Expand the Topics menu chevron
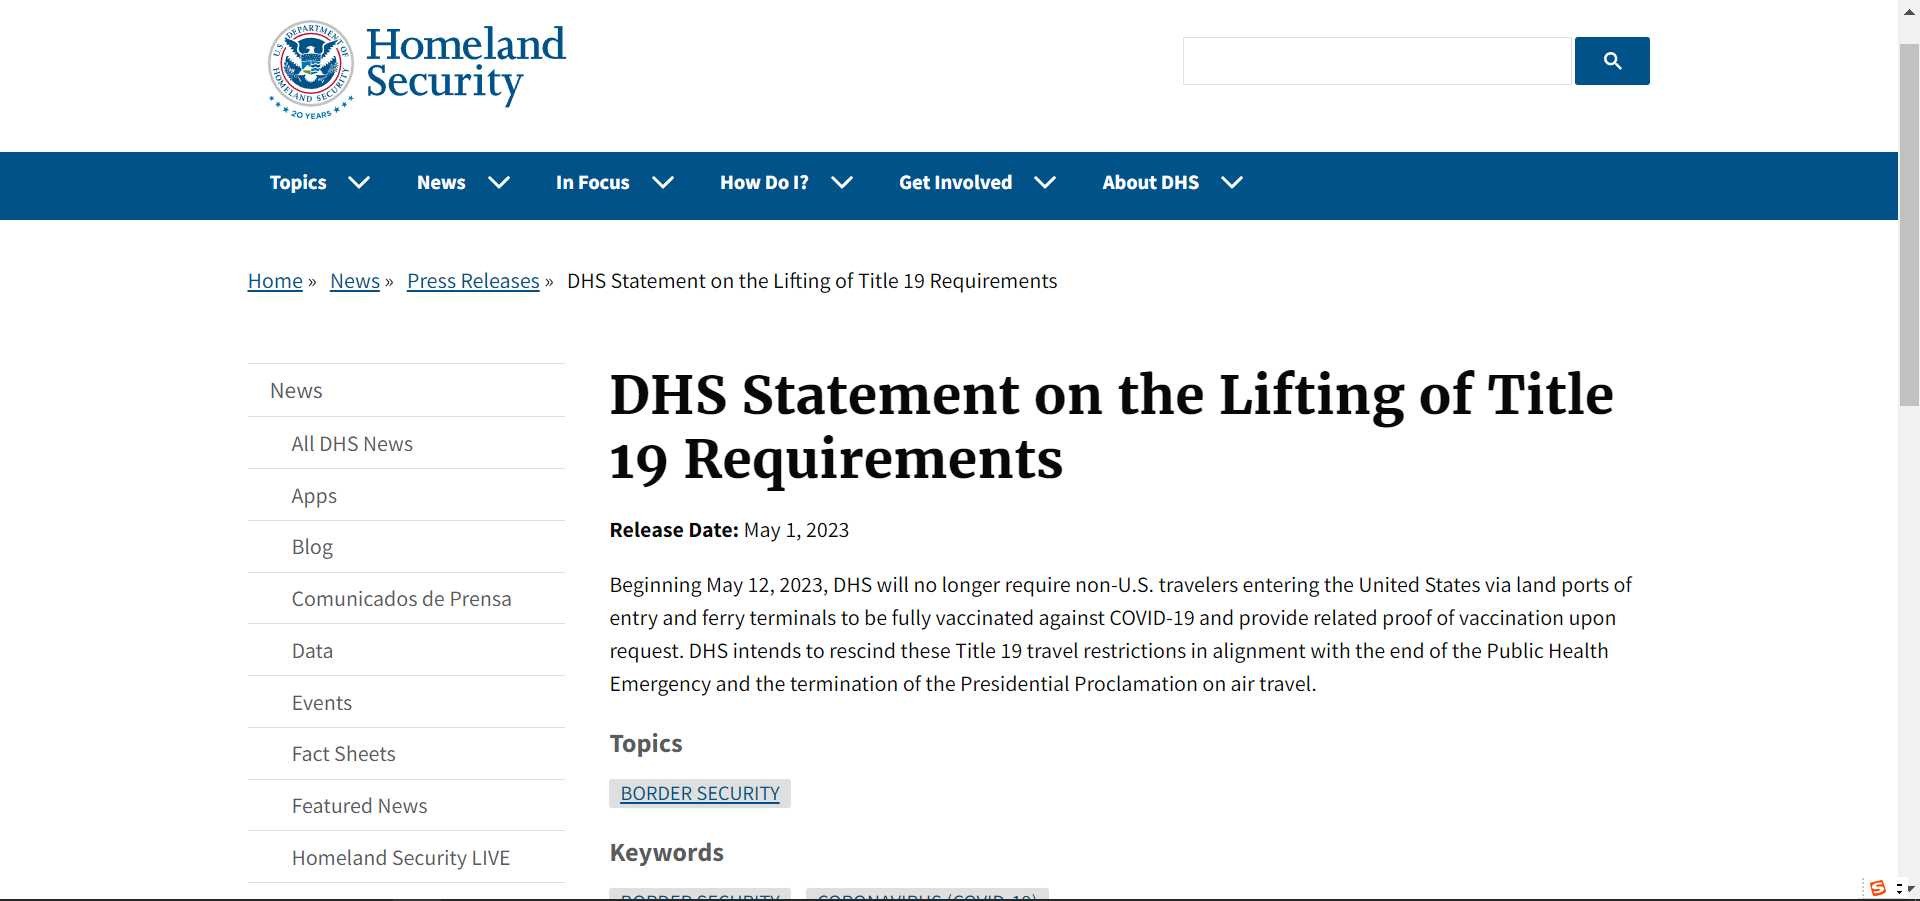Viewport: 1920px width, 901px height. coord(359,182)
